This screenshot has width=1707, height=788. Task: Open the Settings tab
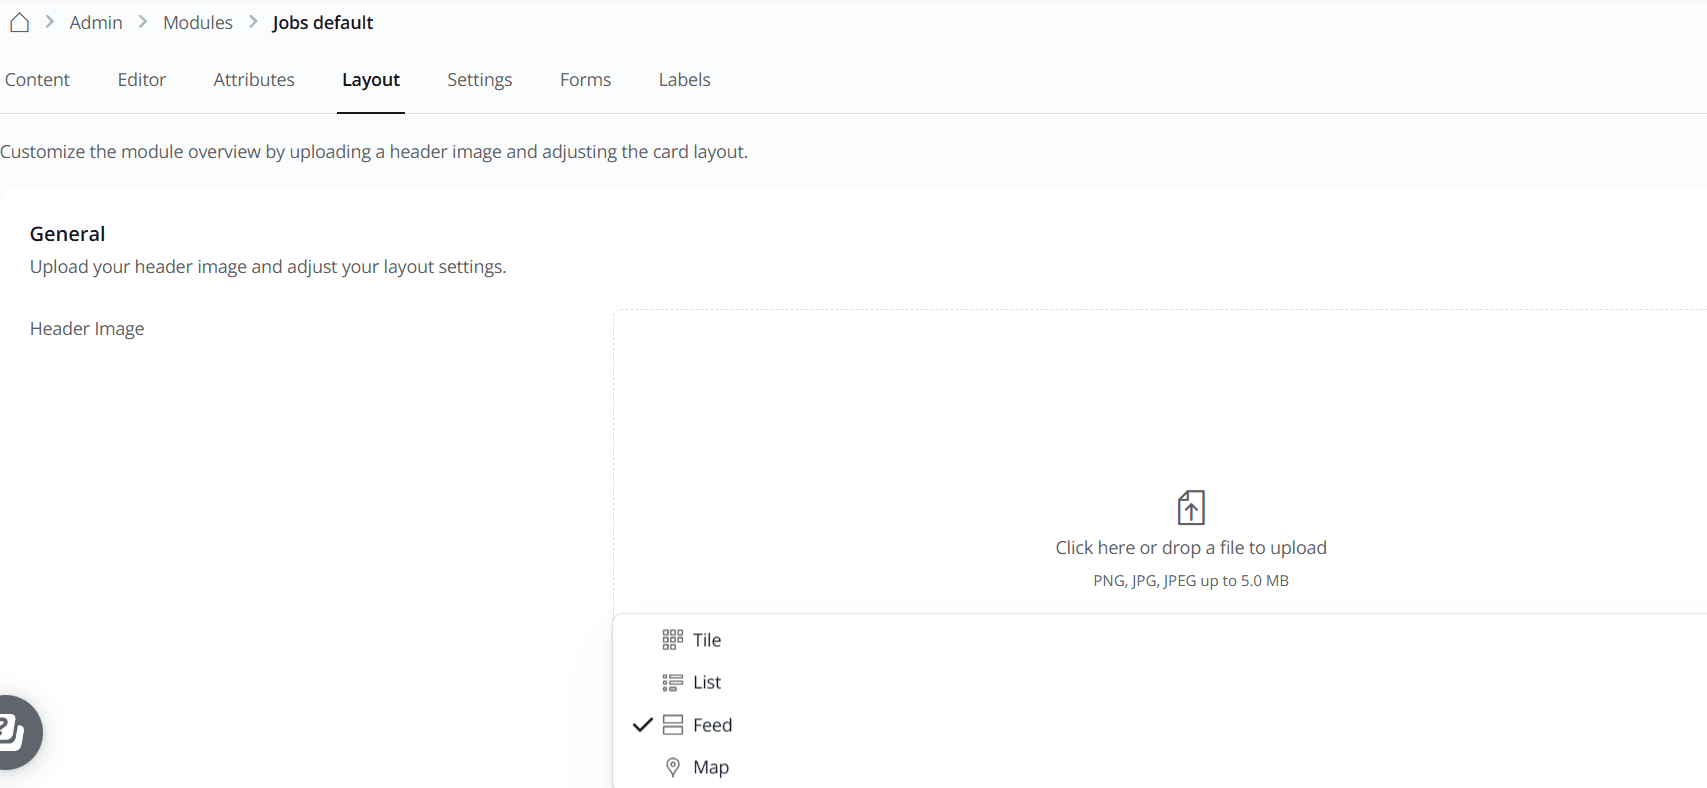coord(479,80)
